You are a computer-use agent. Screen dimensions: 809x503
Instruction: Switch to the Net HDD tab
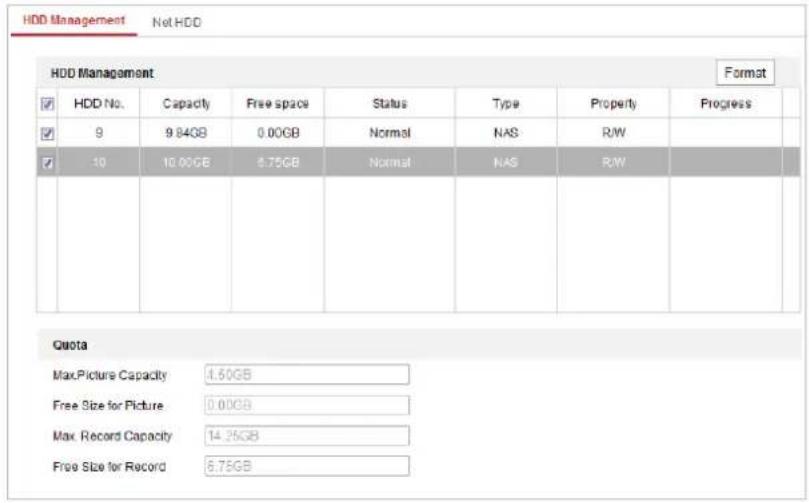pyautogui.click(x=176, y=22)
